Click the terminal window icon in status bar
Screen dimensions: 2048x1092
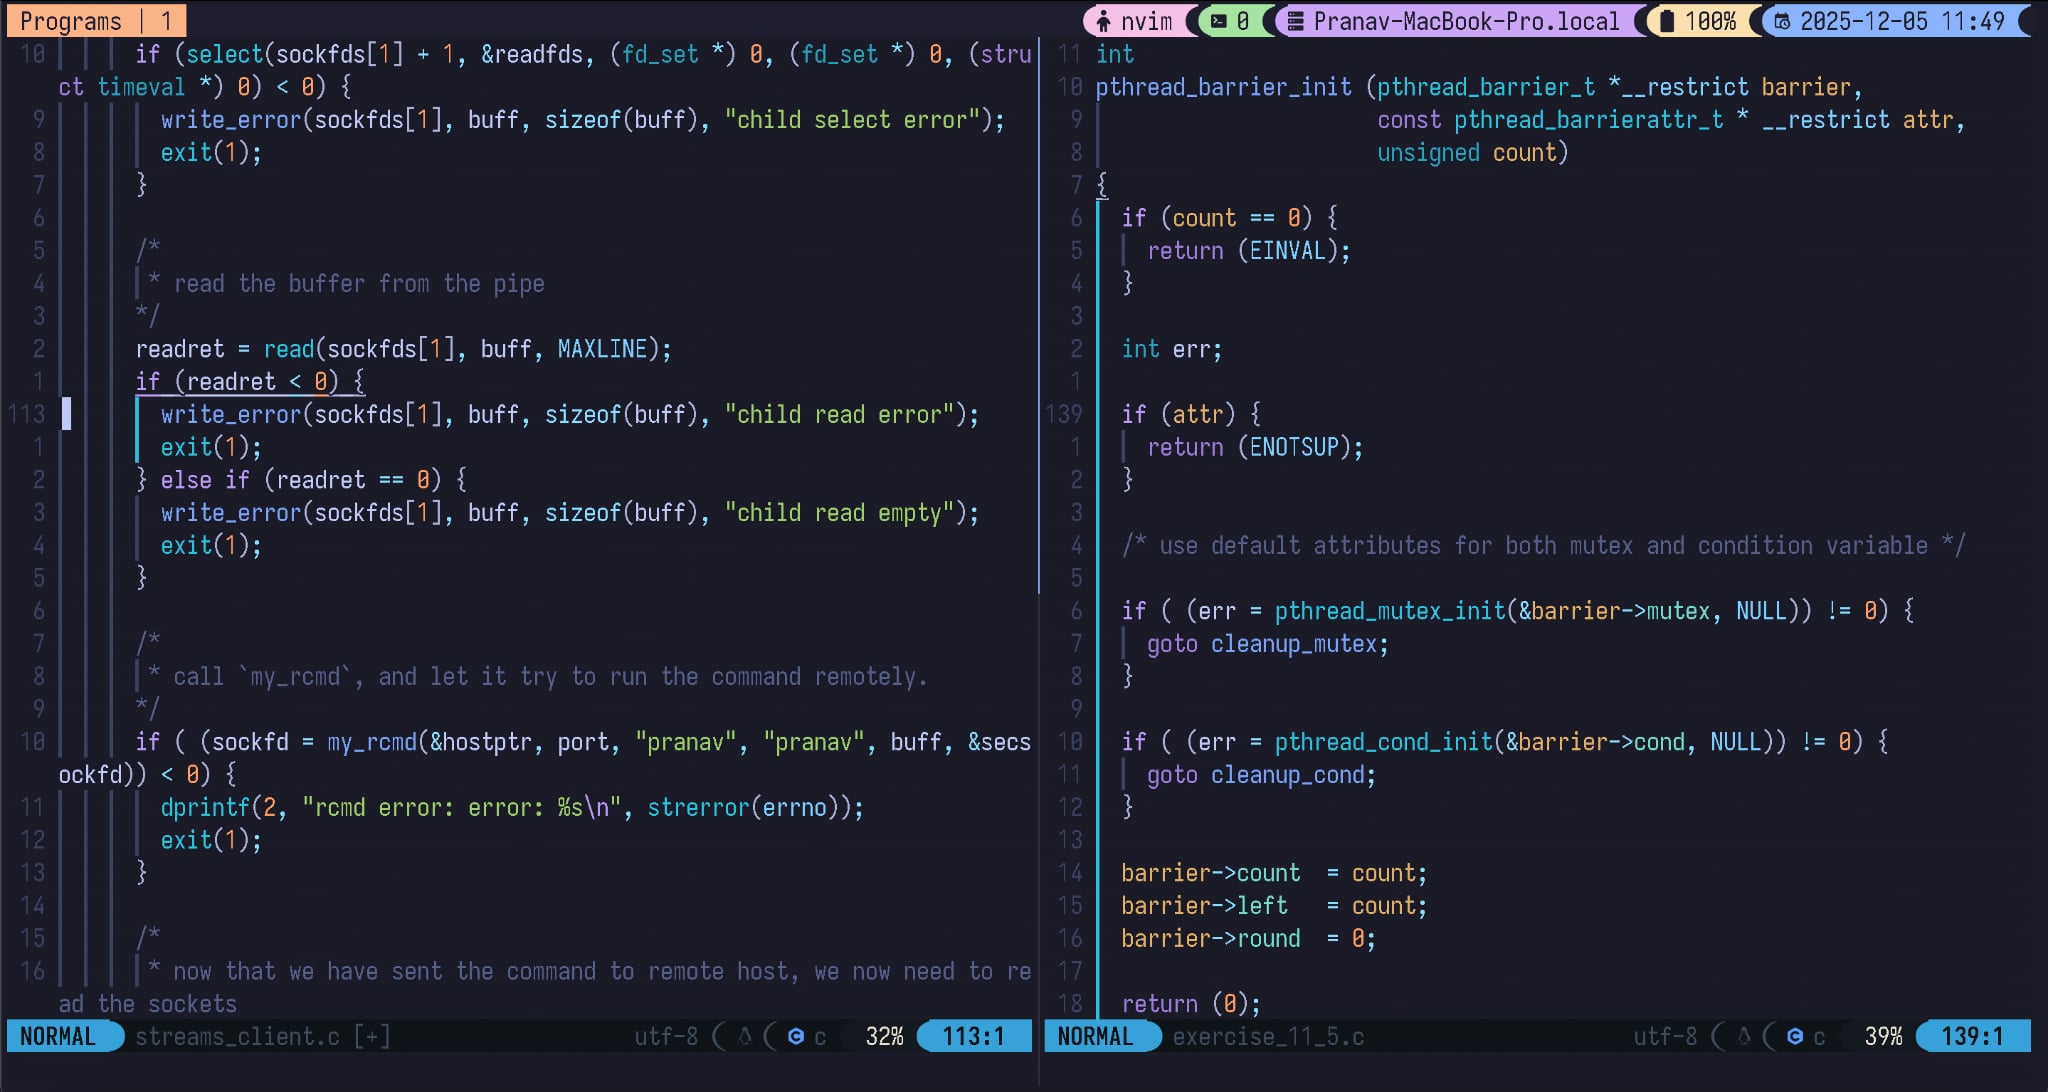click(x=1218, y=21)
